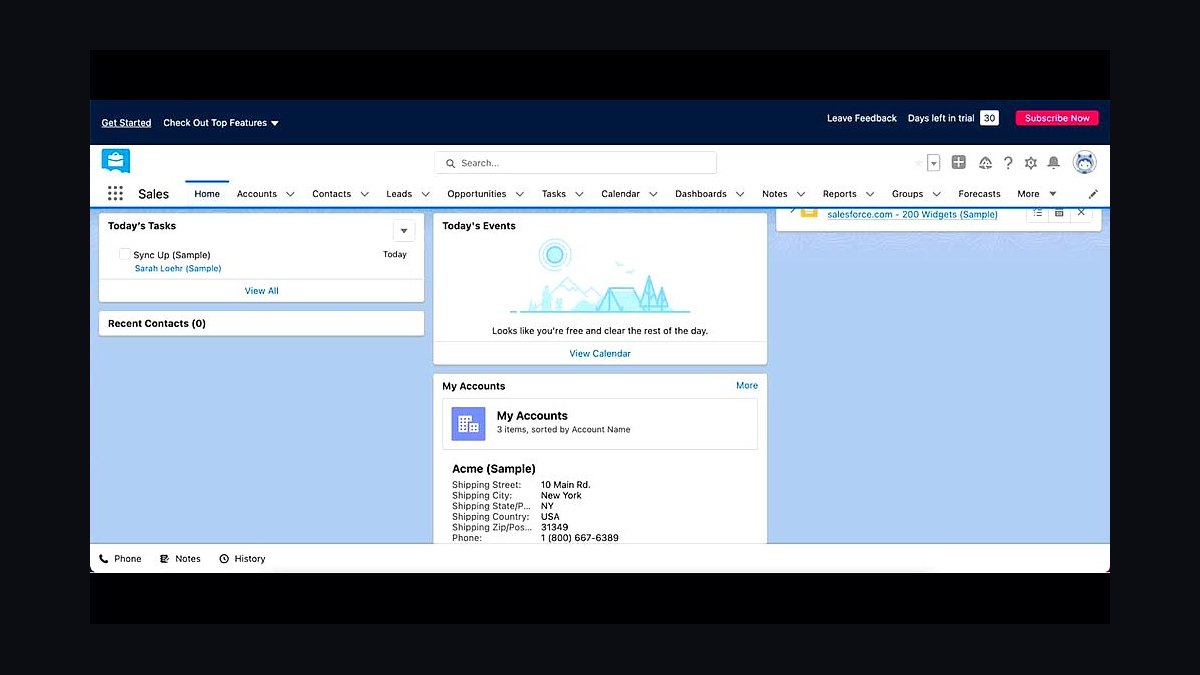The width and height of the screenshot is (1200, 675).
Task: Open the Sarah Loehr (Sample) contact link
Action: (178, 268)
